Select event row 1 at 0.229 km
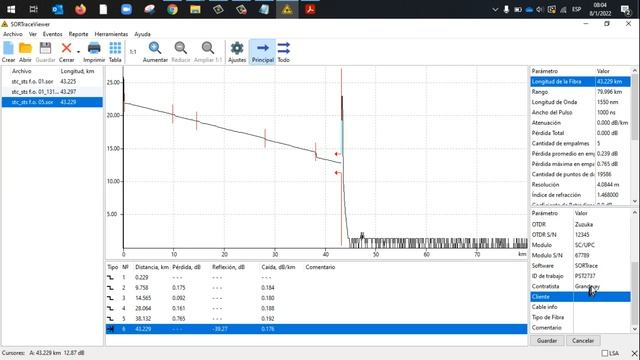640x360 pixels. (316, 278)
